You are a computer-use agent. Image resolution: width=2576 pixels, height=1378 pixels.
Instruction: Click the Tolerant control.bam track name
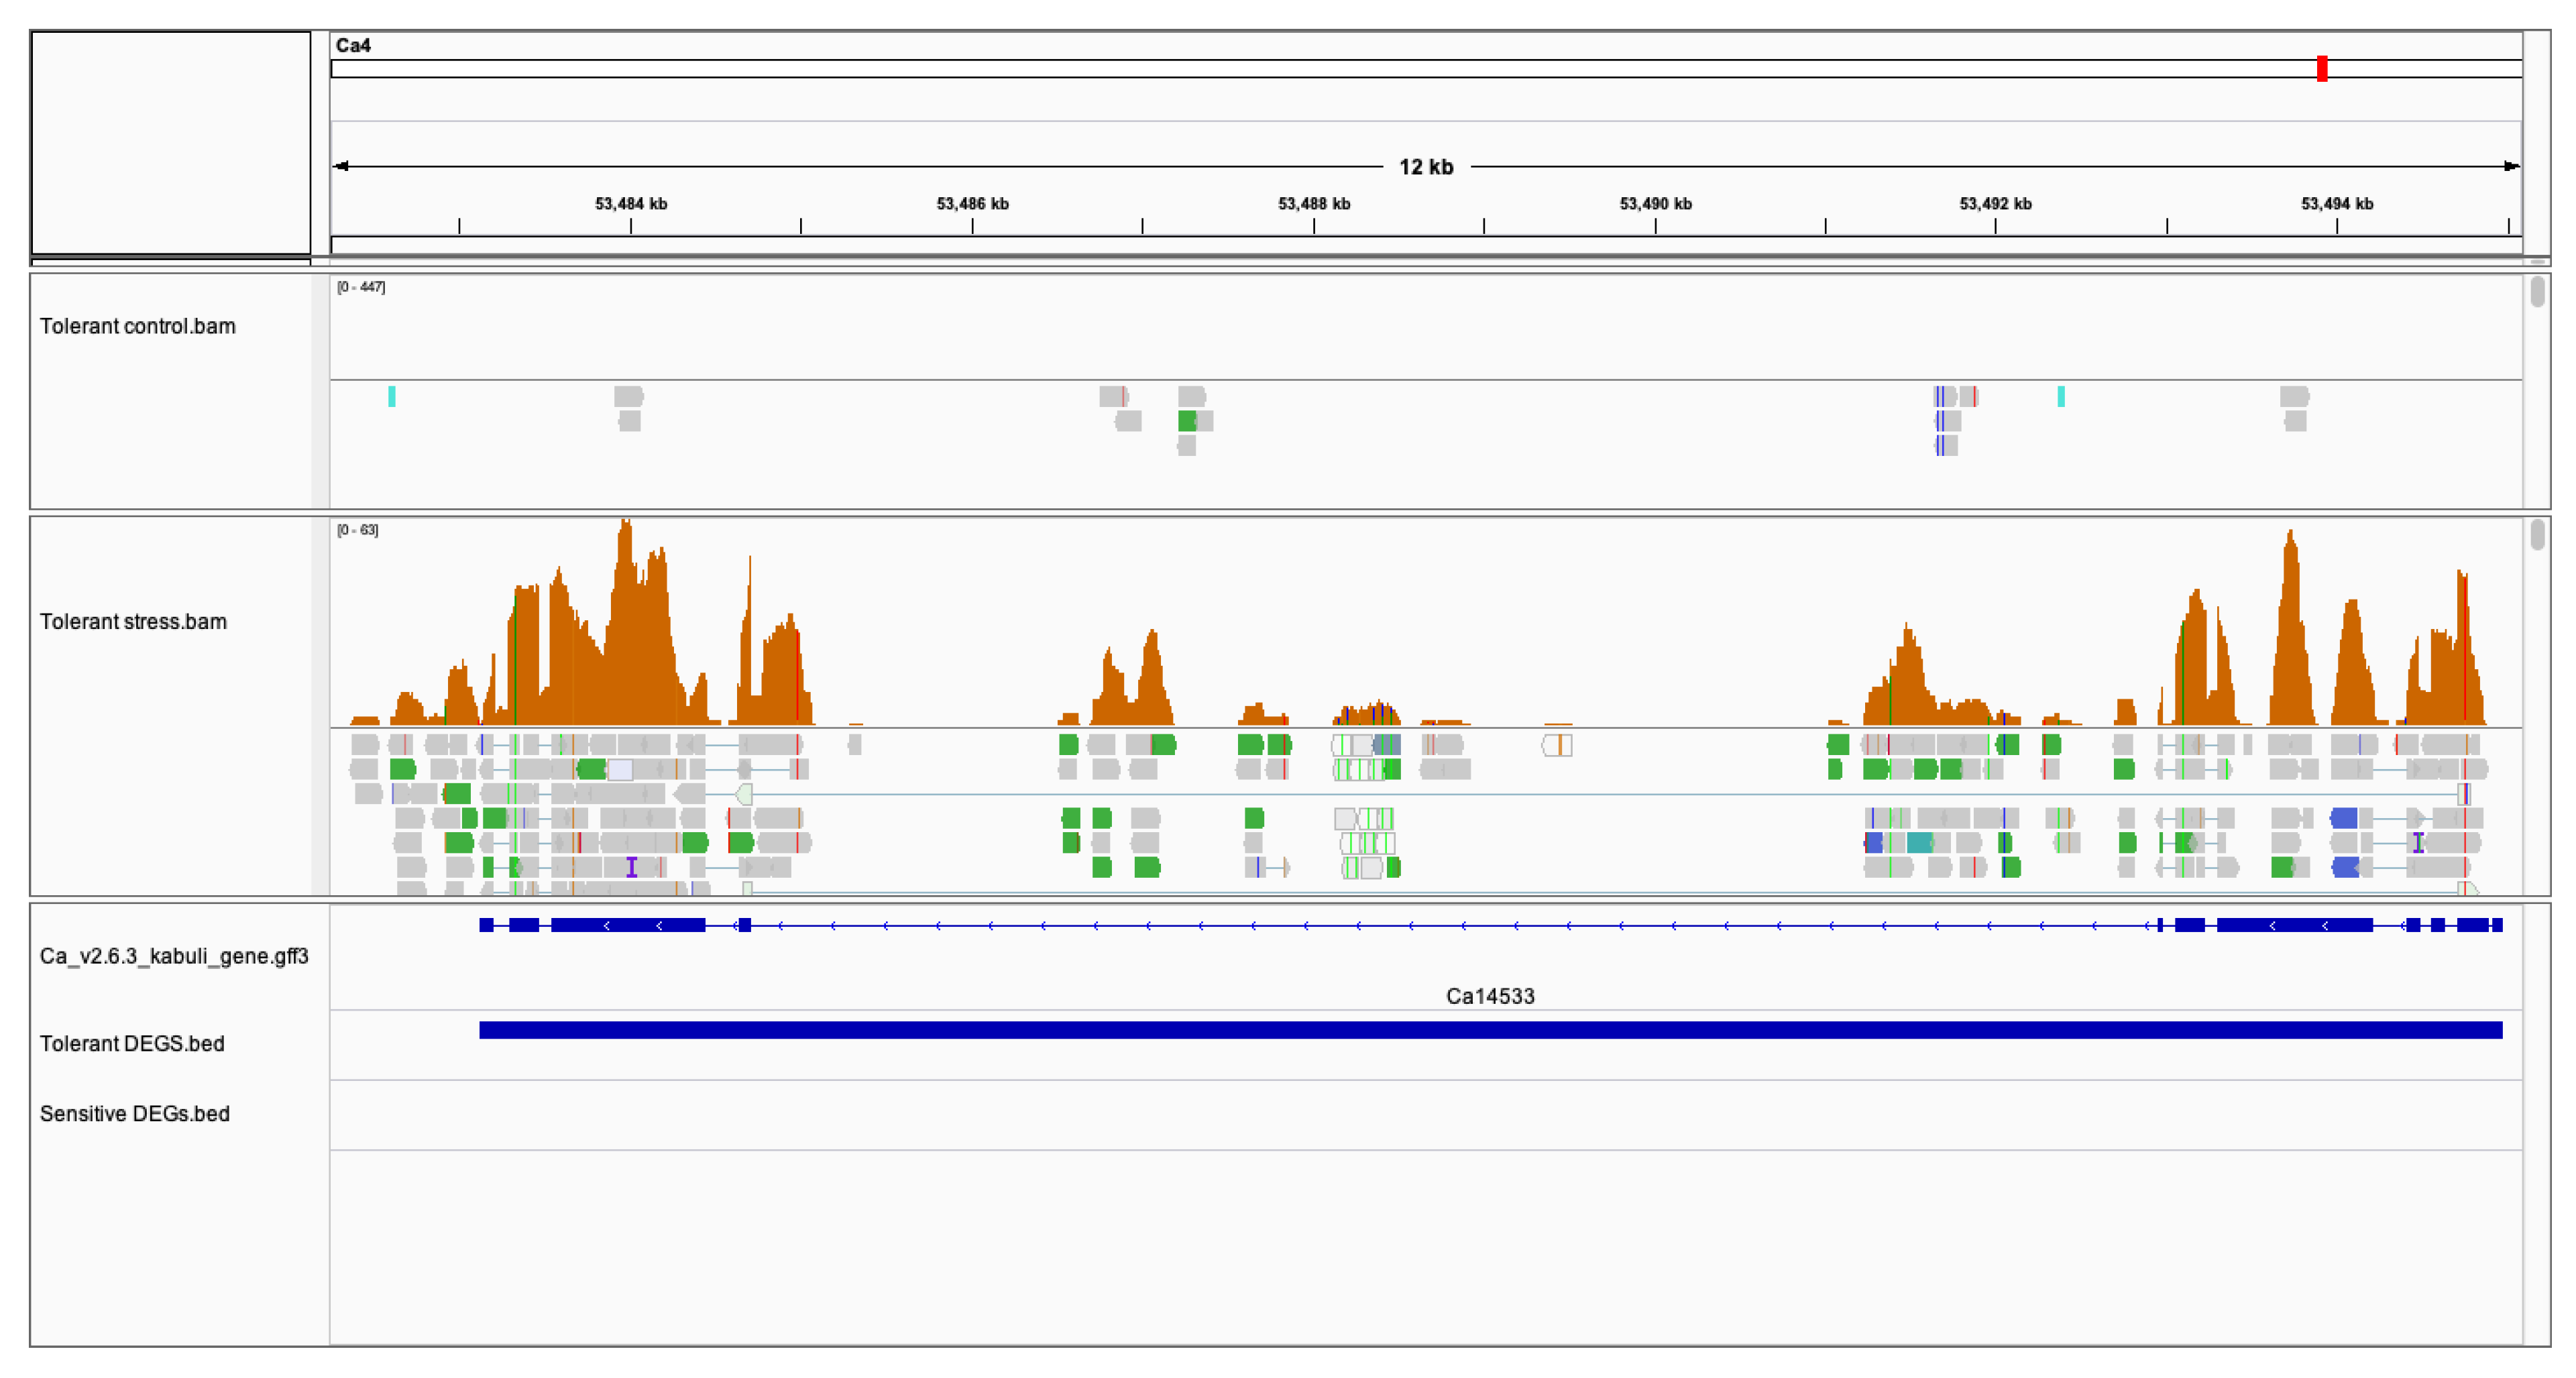(x=137, y=326)
